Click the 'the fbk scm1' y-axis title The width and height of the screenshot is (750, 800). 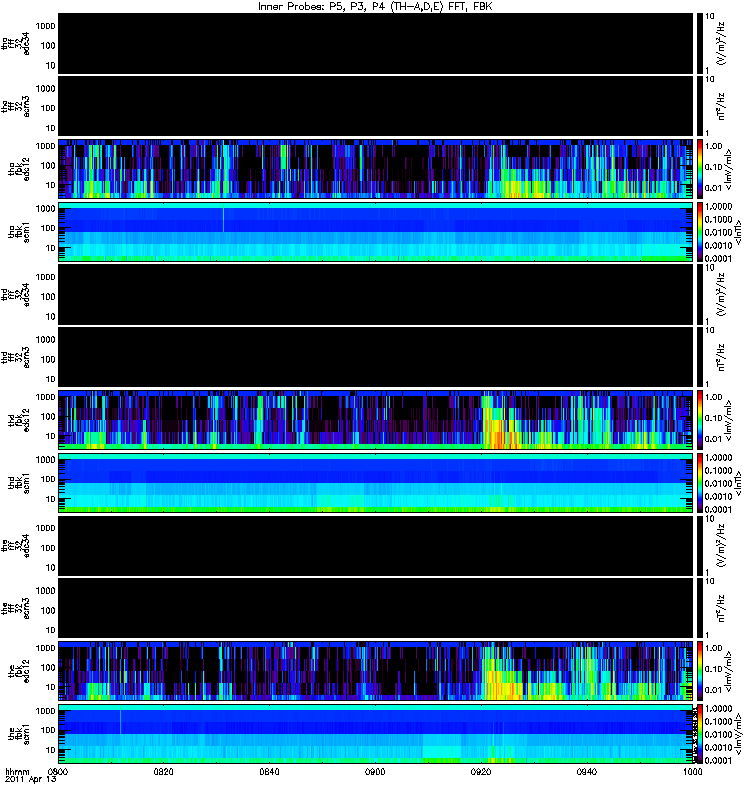(x=18, y=734)
